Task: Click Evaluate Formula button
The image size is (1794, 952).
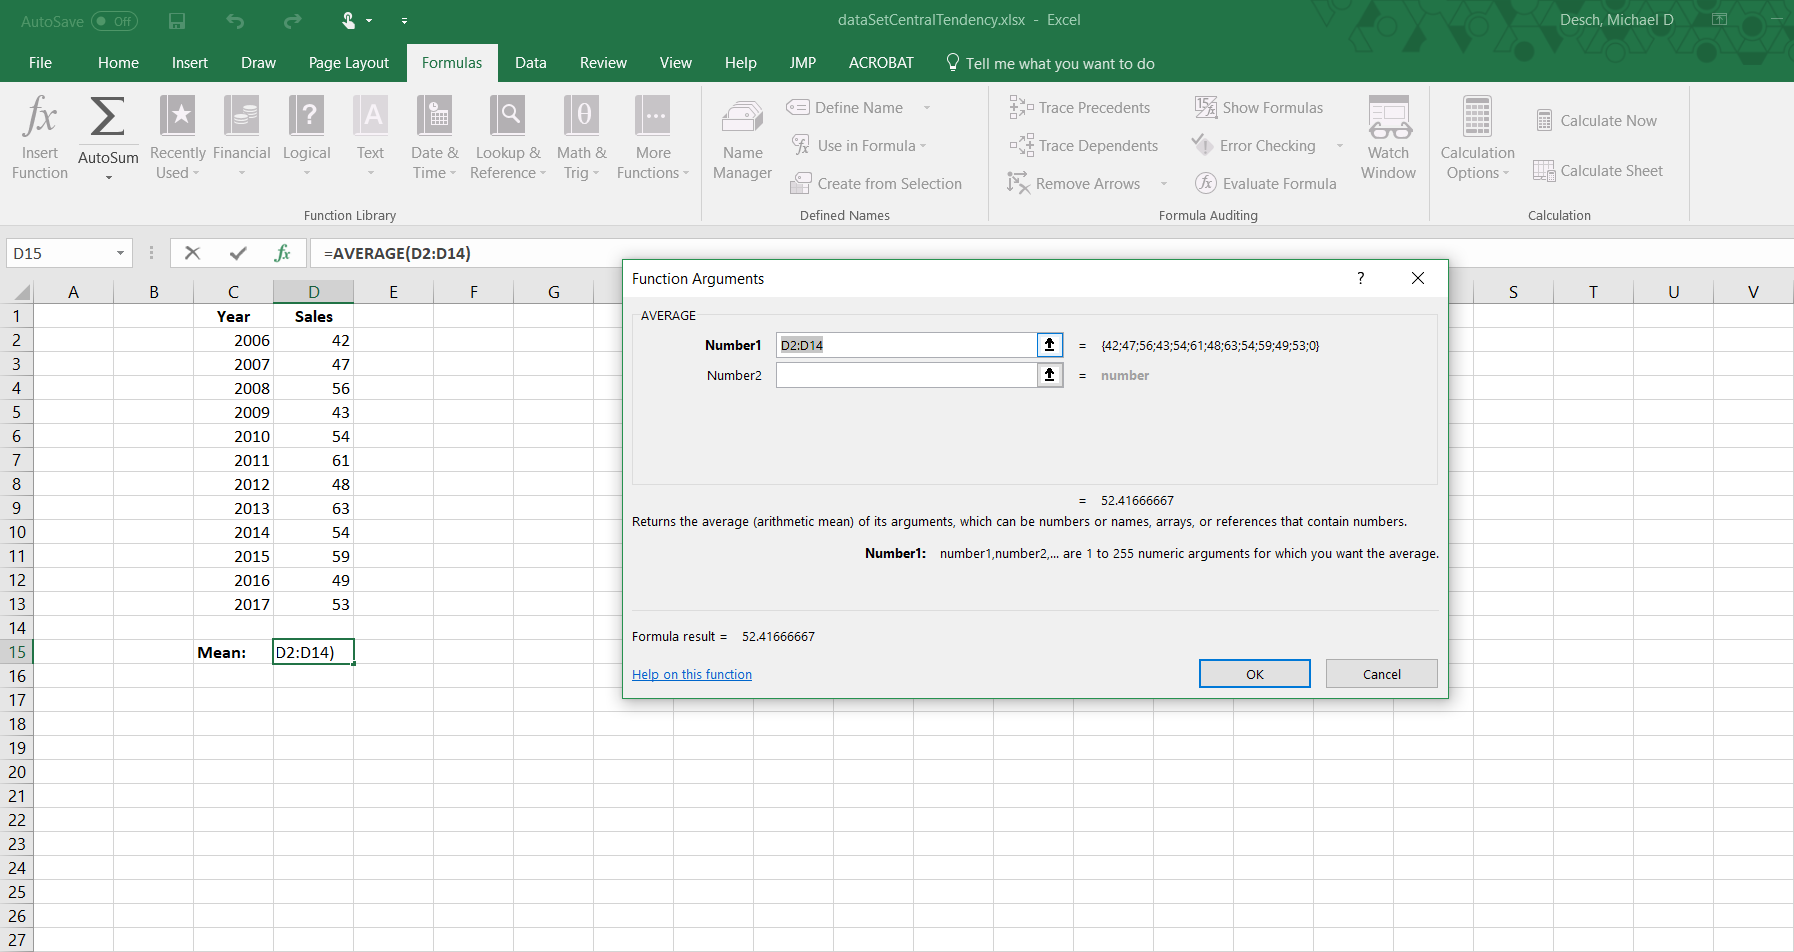Action: pos(1266,184)
